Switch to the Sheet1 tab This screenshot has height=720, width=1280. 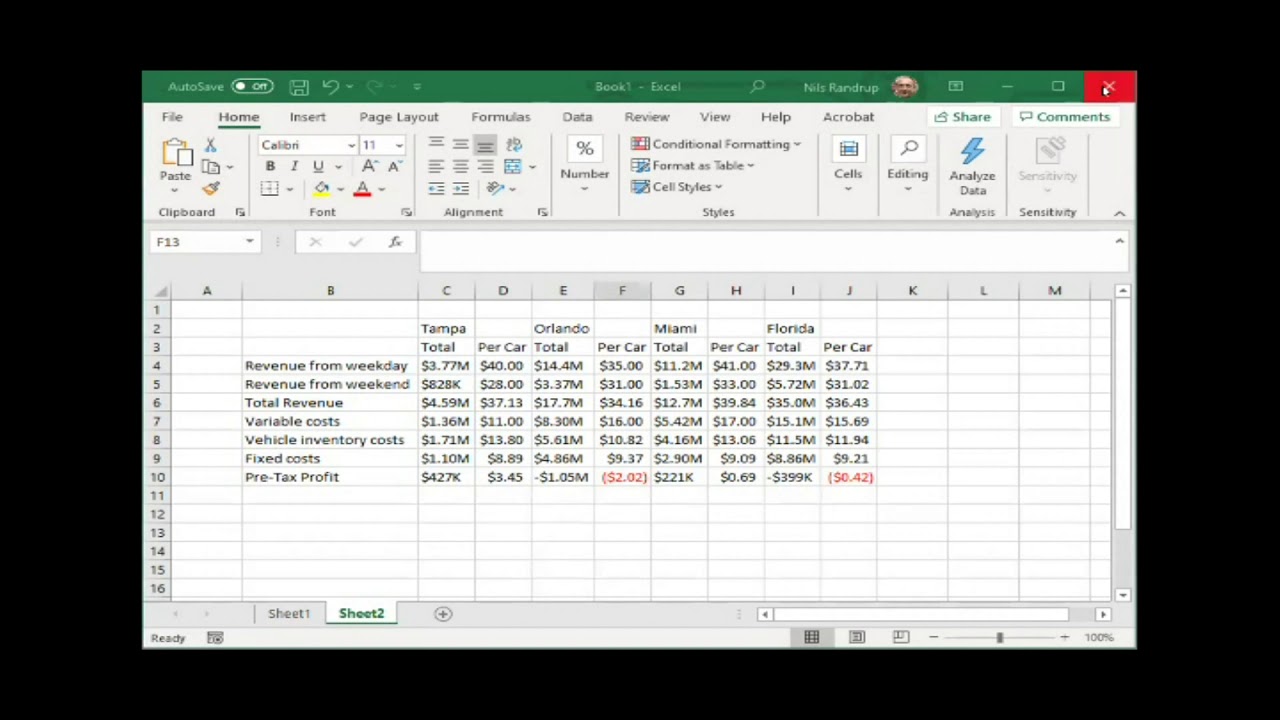[x=289, y=614]
